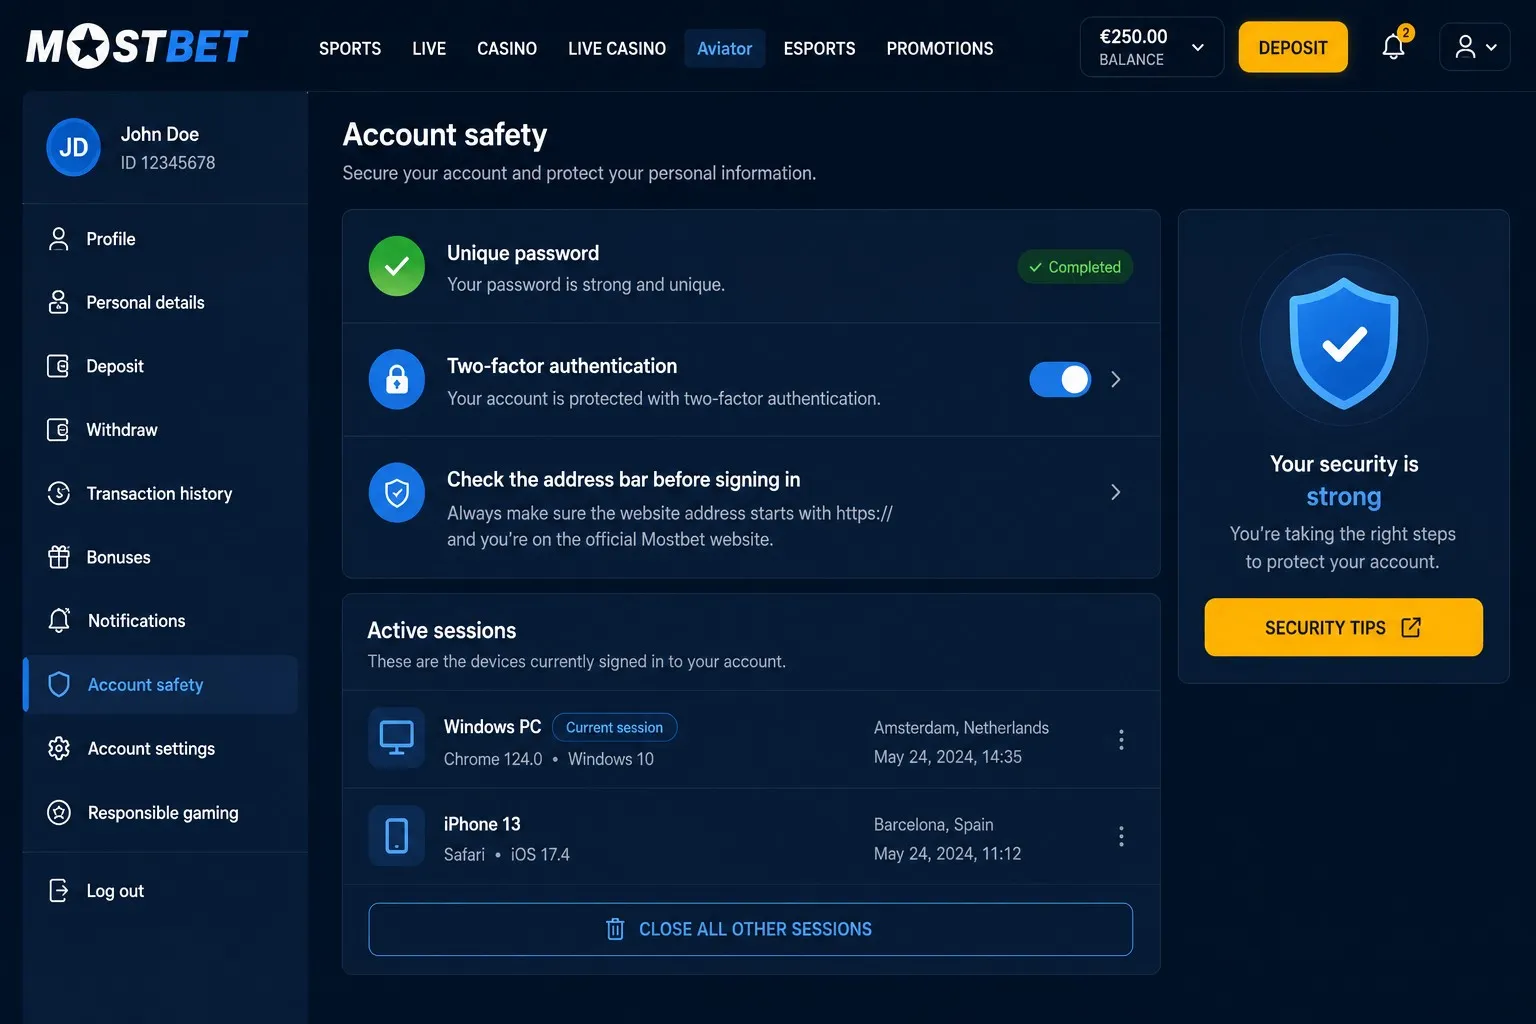Click the Account safety shield icon
The image size is (1536, 1024).
point(59,684)
